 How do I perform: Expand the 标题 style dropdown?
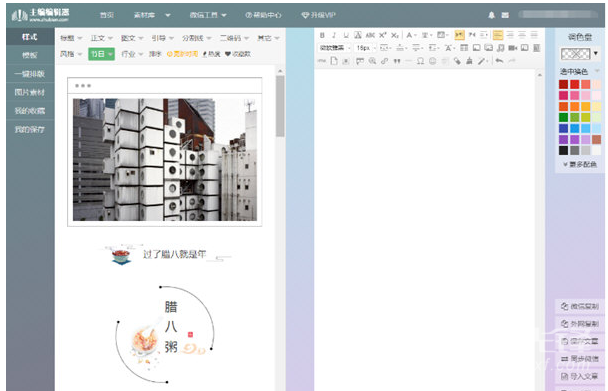pos(71,38)
